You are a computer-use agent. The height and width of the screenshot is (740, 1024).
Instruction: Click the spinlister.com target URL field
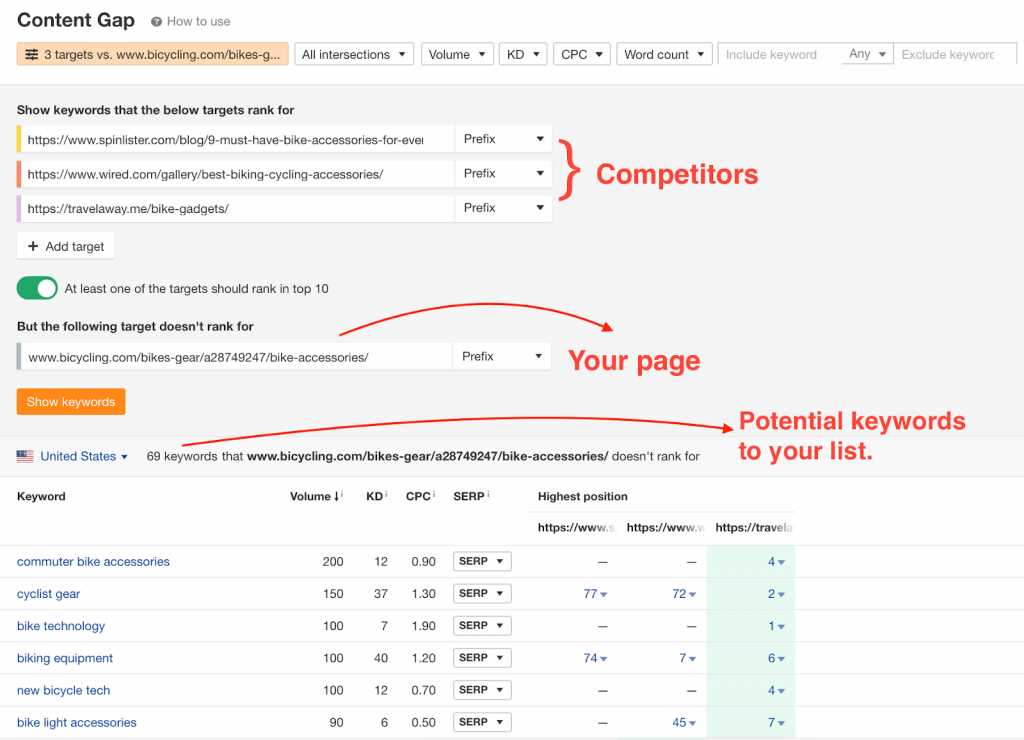[236, 139]
